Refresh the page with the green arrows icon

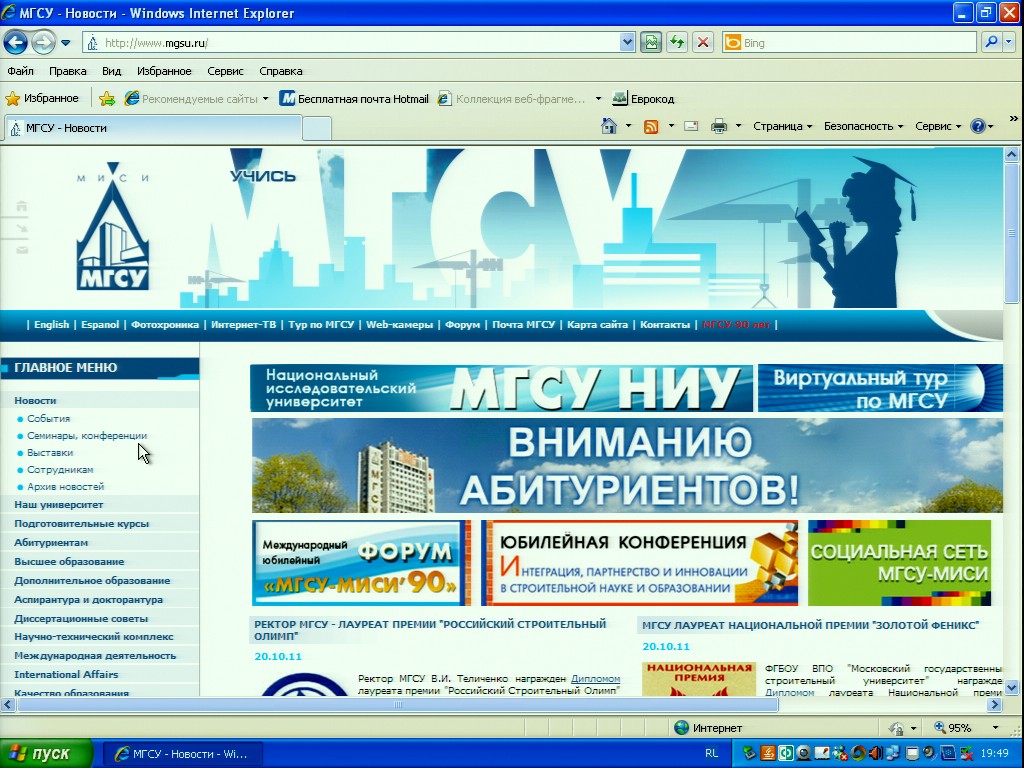point(677,43)
